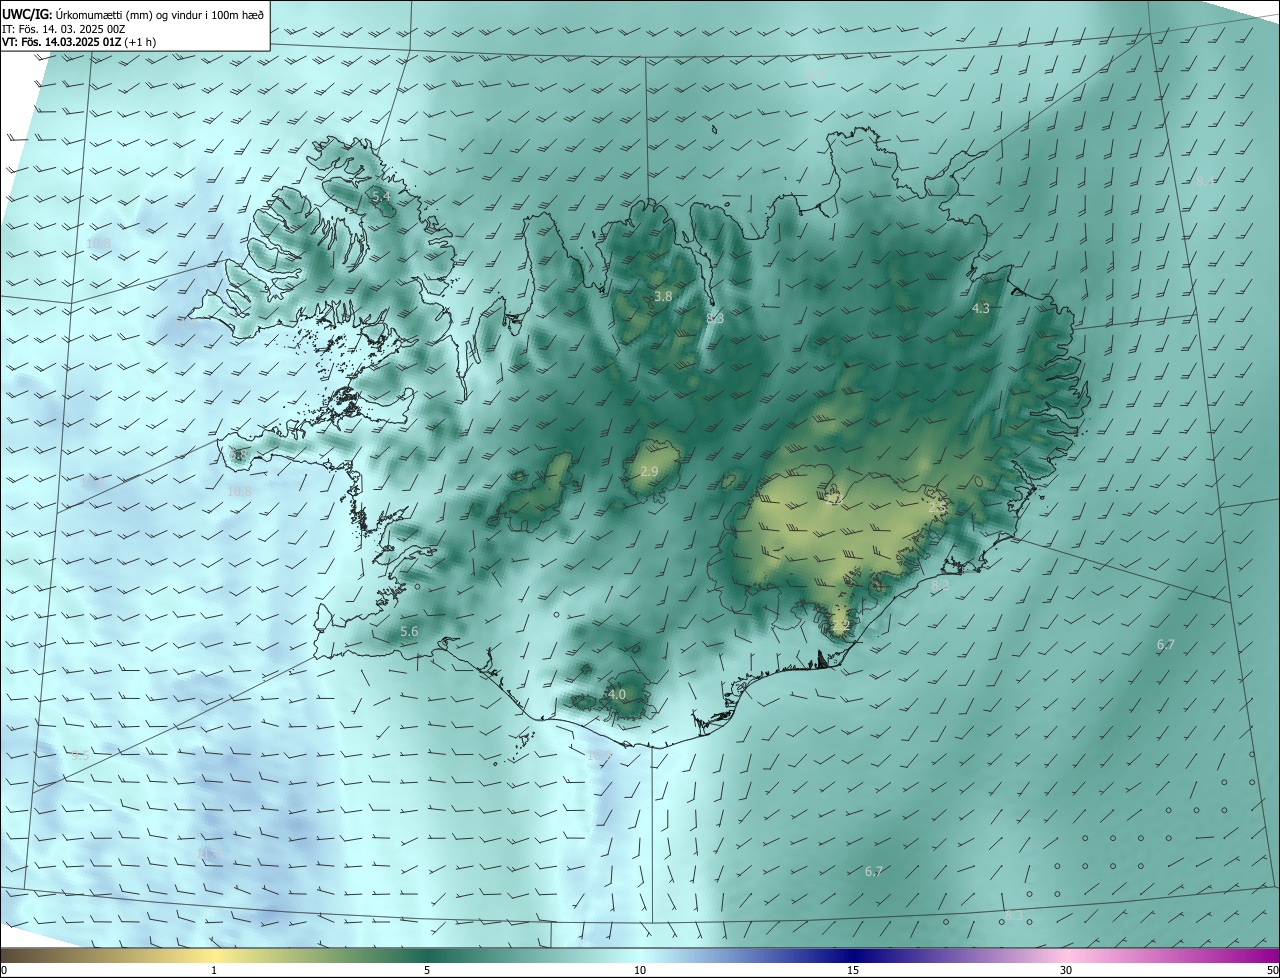Click the '50' tick label of the colour scale
The height and width of the screenshot is (978, 1280).
pos(1272,971)
